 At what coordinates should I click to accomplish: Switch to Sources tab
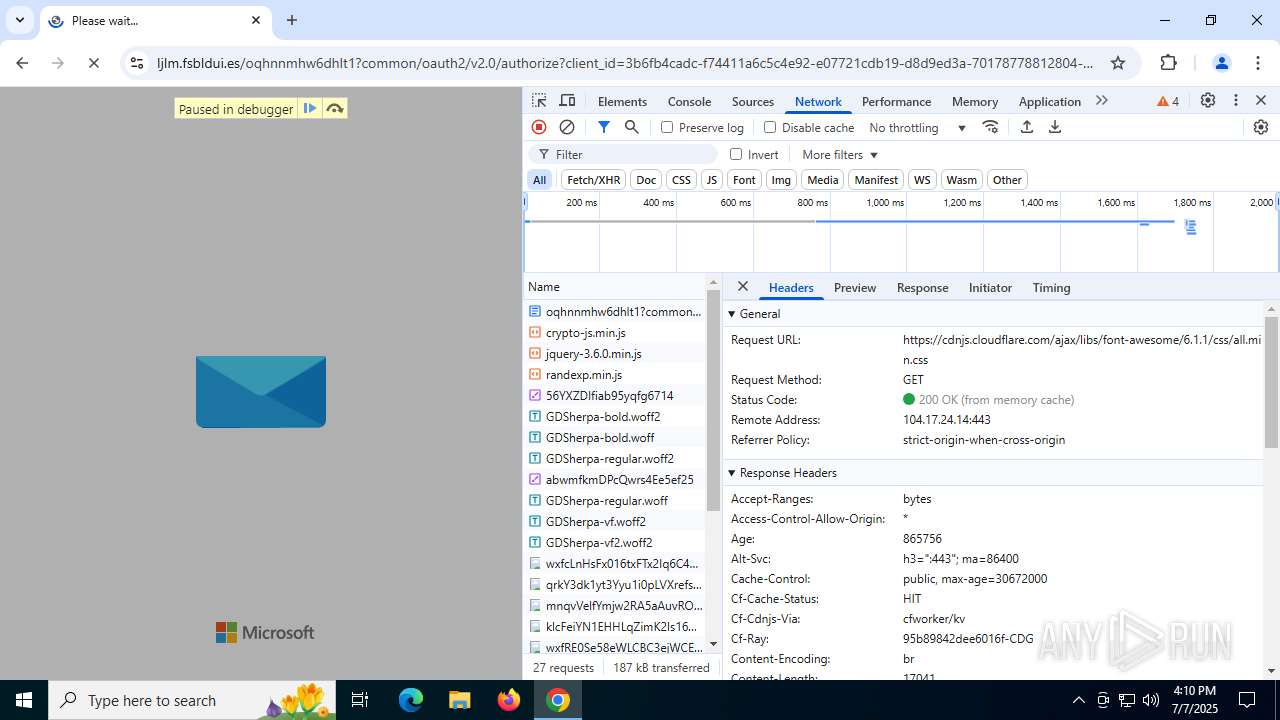(753, 101)
